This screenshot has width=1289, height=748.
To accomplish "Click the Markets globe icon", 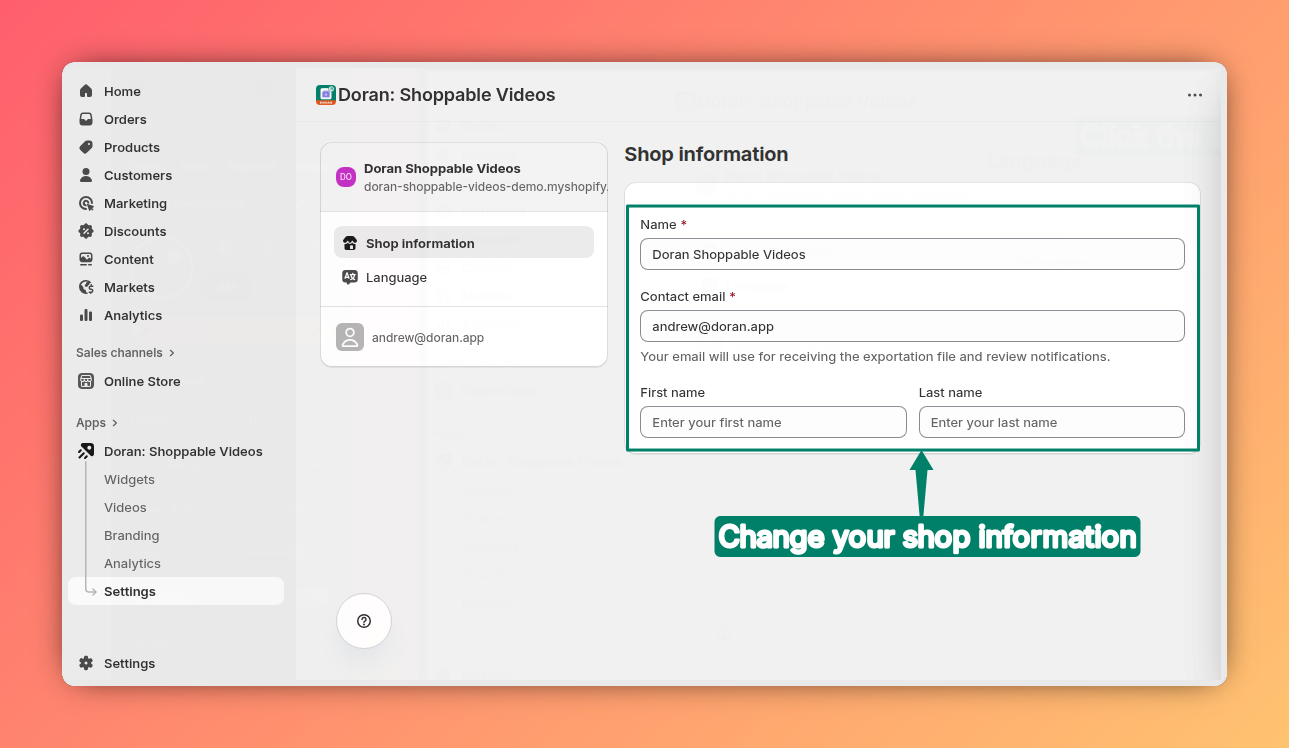I will pos(86,287).
